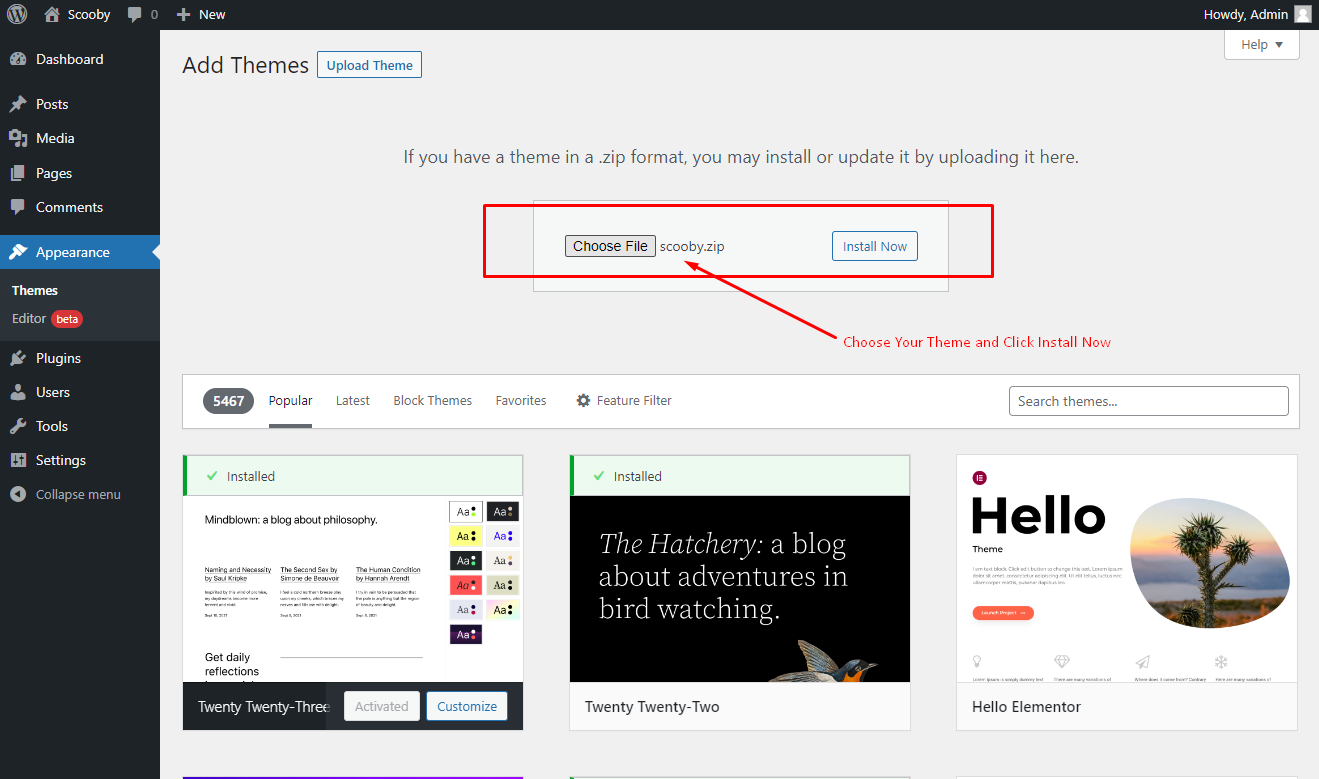Image resolution: width=1319 pixels, height=779 pixels.
Task: Open Pages menu item
Action: click(80, 173)
